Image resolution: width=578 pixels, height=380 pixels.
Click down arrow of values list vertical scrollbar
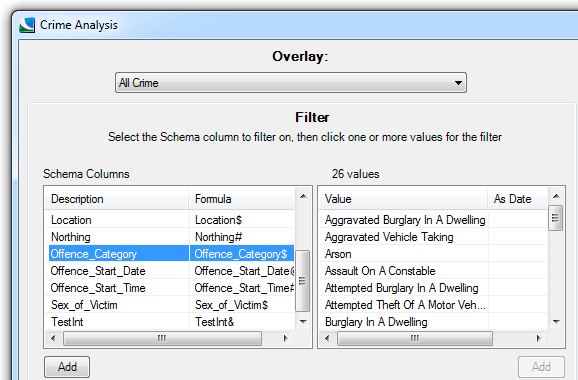556,322
